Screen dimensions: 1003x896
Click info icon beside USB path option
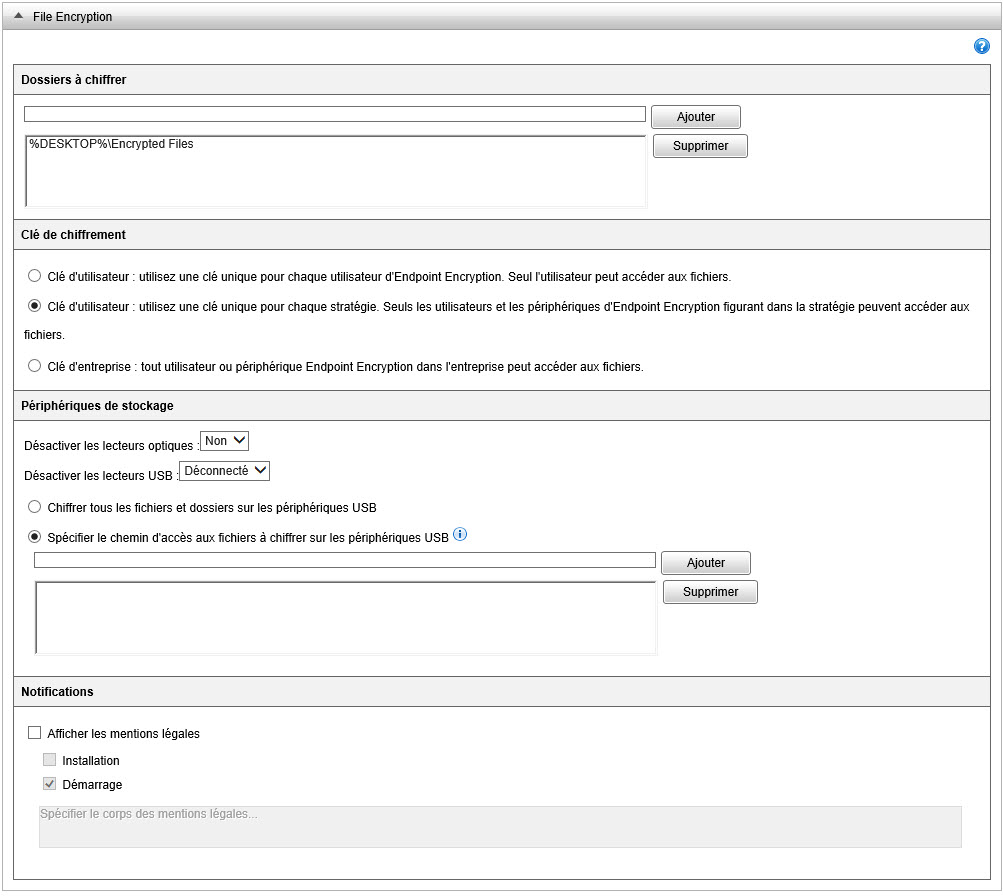(x=460, y=535)
